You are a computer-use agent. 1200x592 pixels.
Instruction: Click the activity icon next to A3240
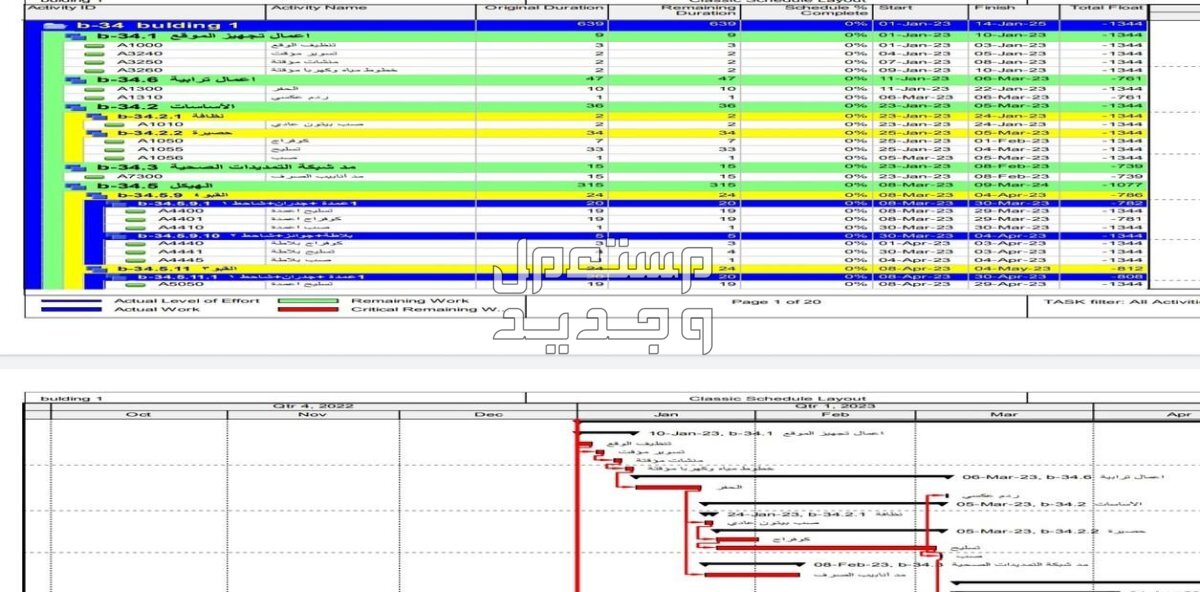[x=96, y=54]
